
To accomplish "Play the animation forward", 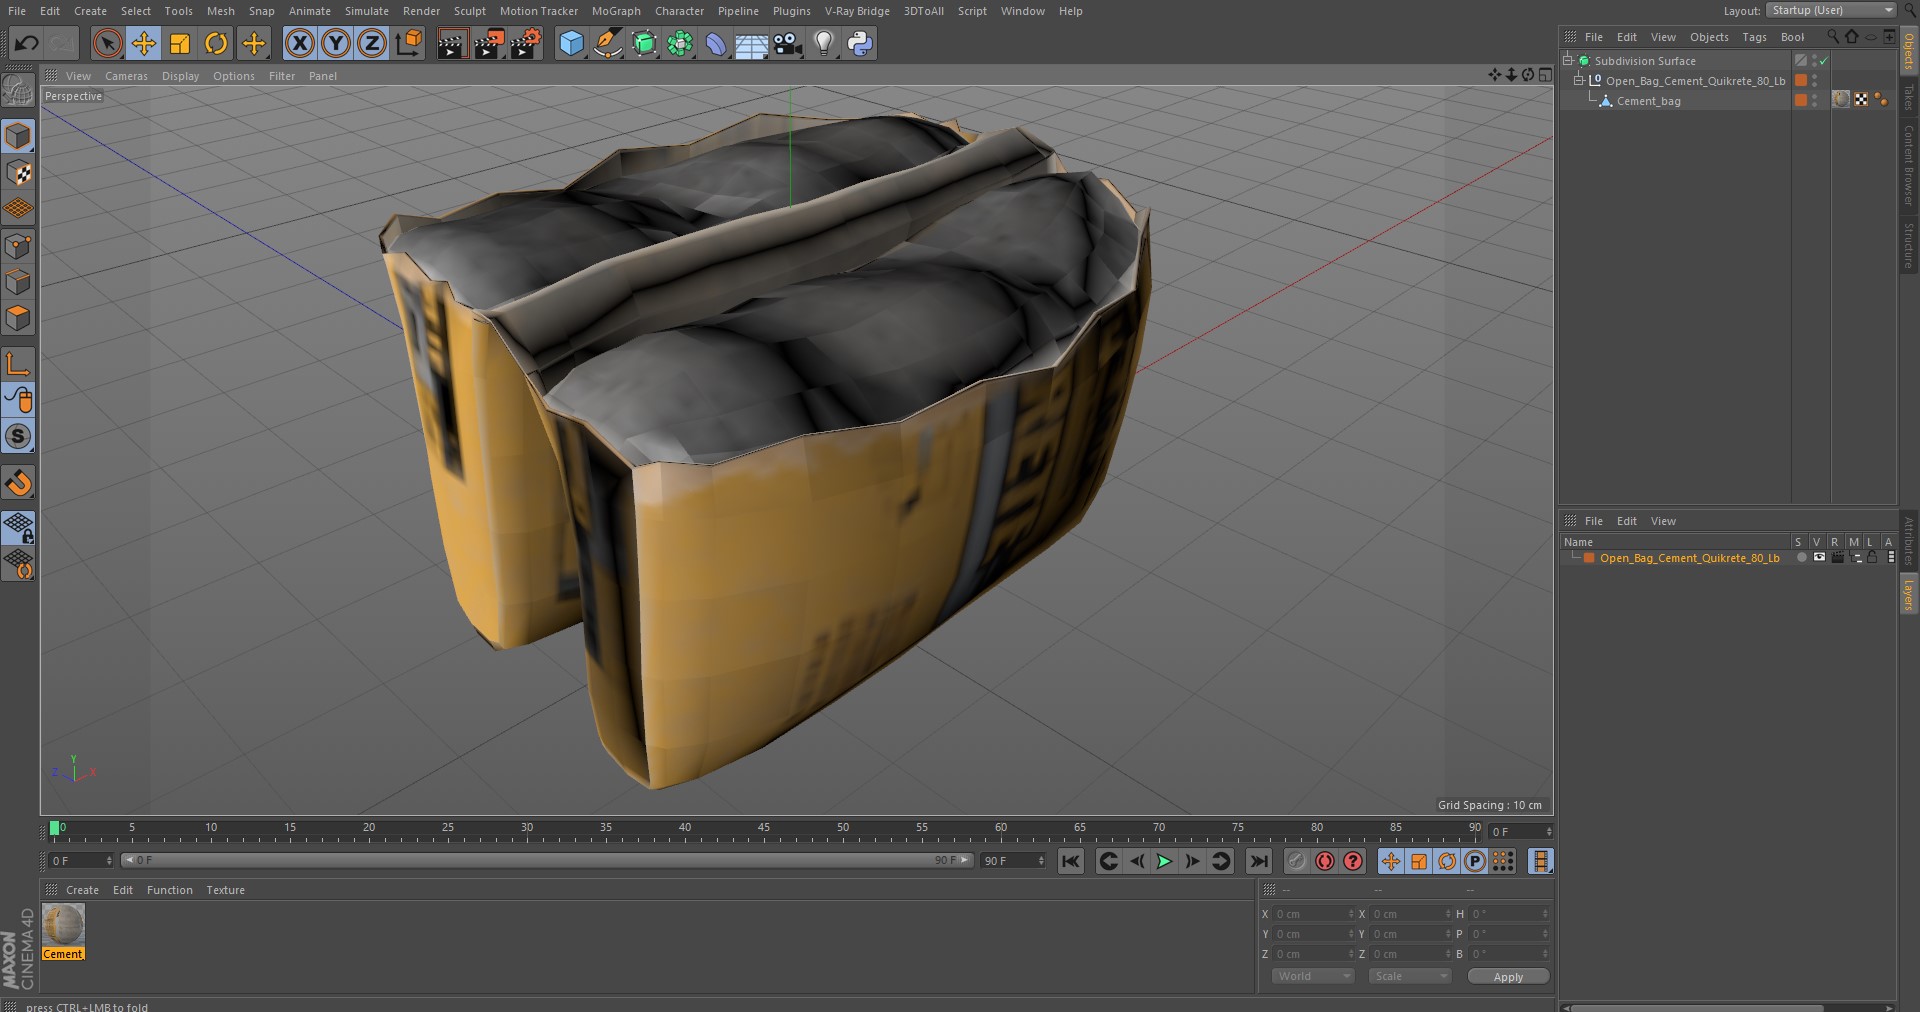I will coord(1164,861).
